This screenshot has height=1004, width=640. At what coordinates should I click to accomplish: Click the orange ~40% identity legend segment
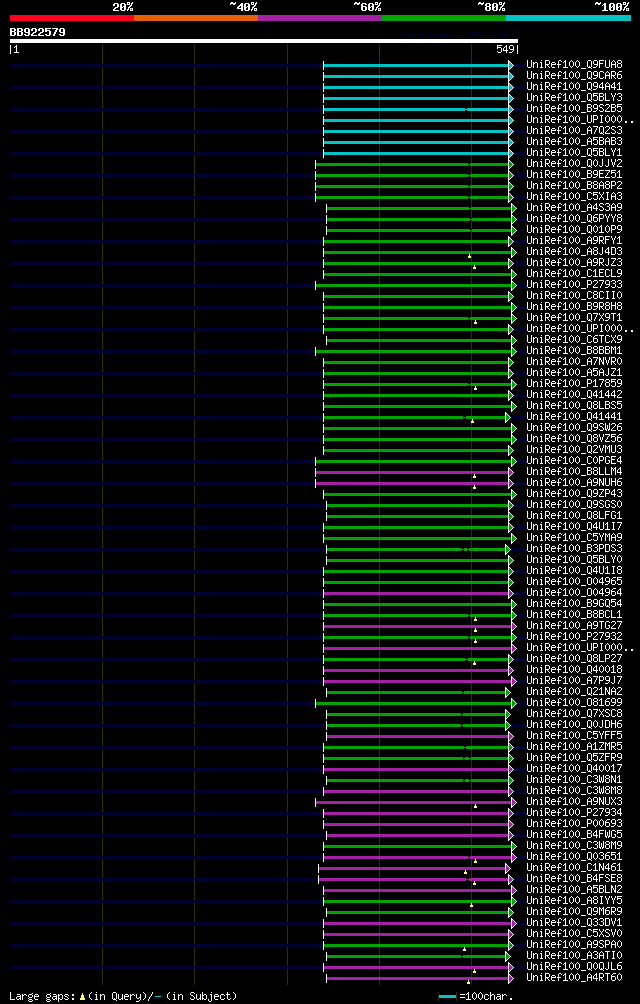point(196,18)
